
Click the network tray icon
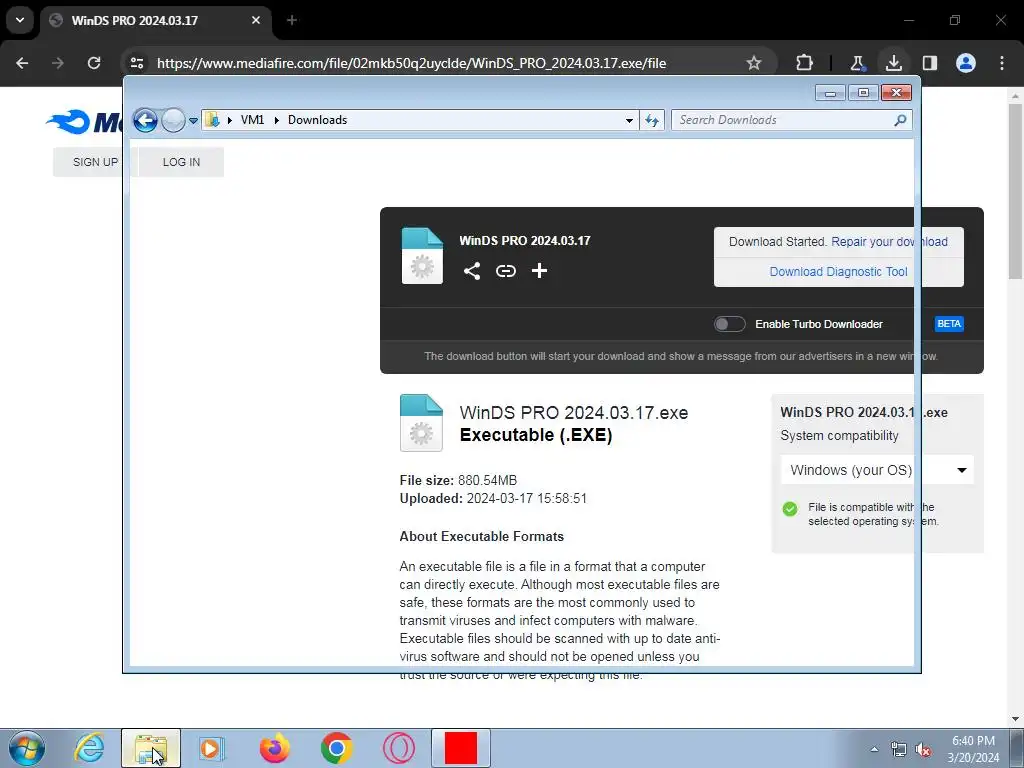pos(899,750)
